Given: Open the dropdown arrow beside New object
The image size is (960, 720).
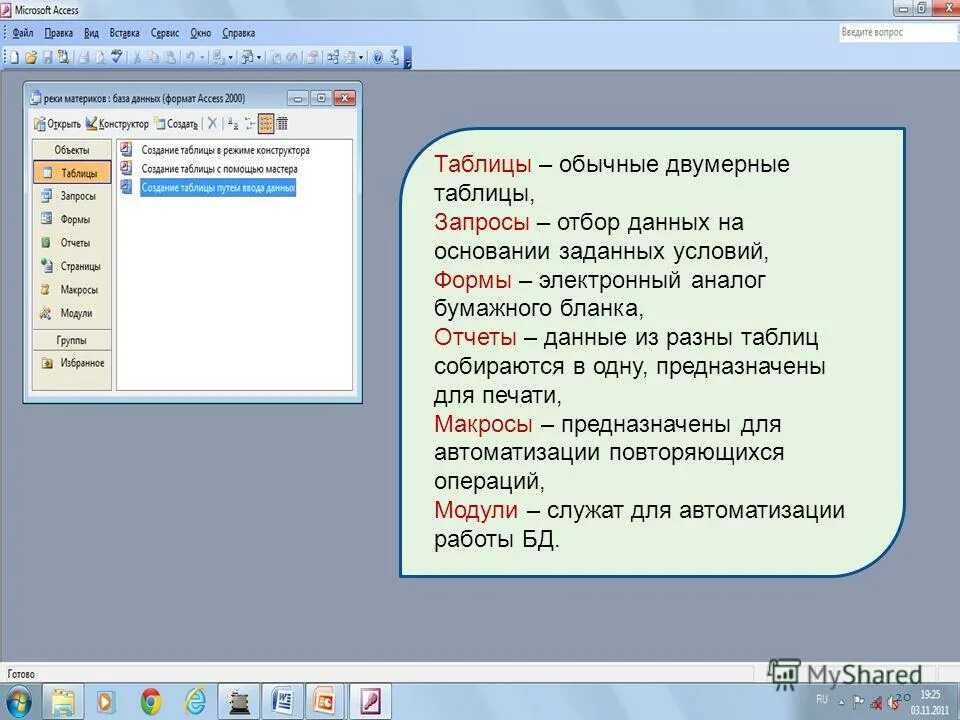Looking at the screenshot, I should pos(361,58).
